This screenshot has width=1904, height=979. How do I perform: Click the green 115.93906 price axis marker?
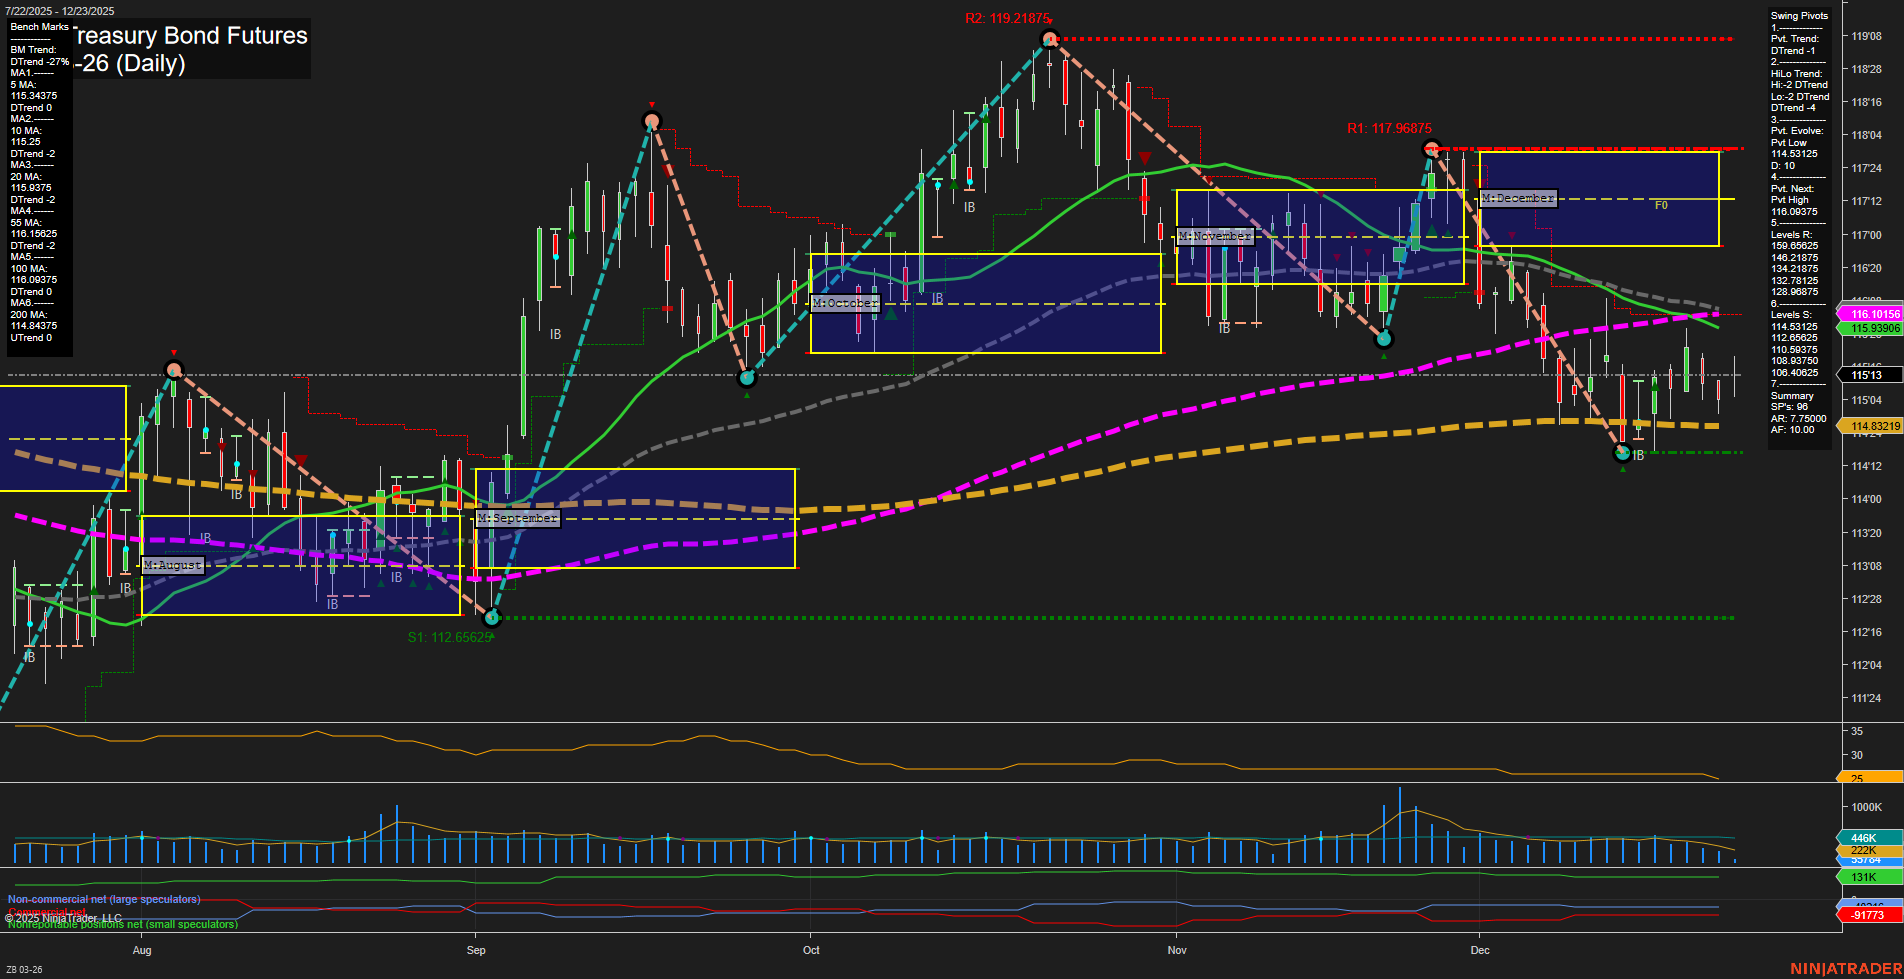(x=1868, y=328)
